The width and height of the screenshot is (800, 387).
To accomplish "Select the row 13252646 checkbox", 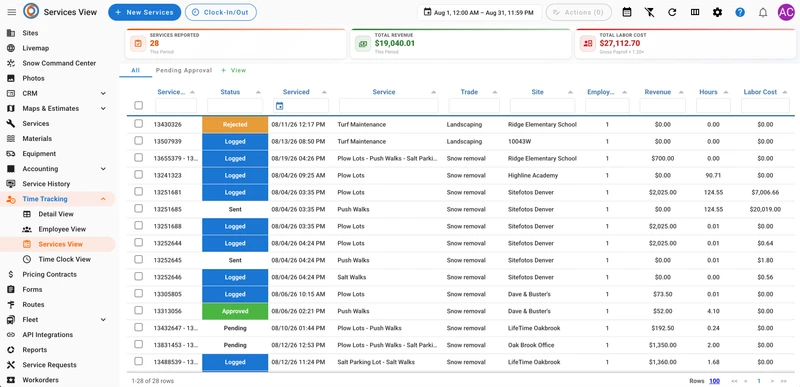I will [x=138, y=276].
